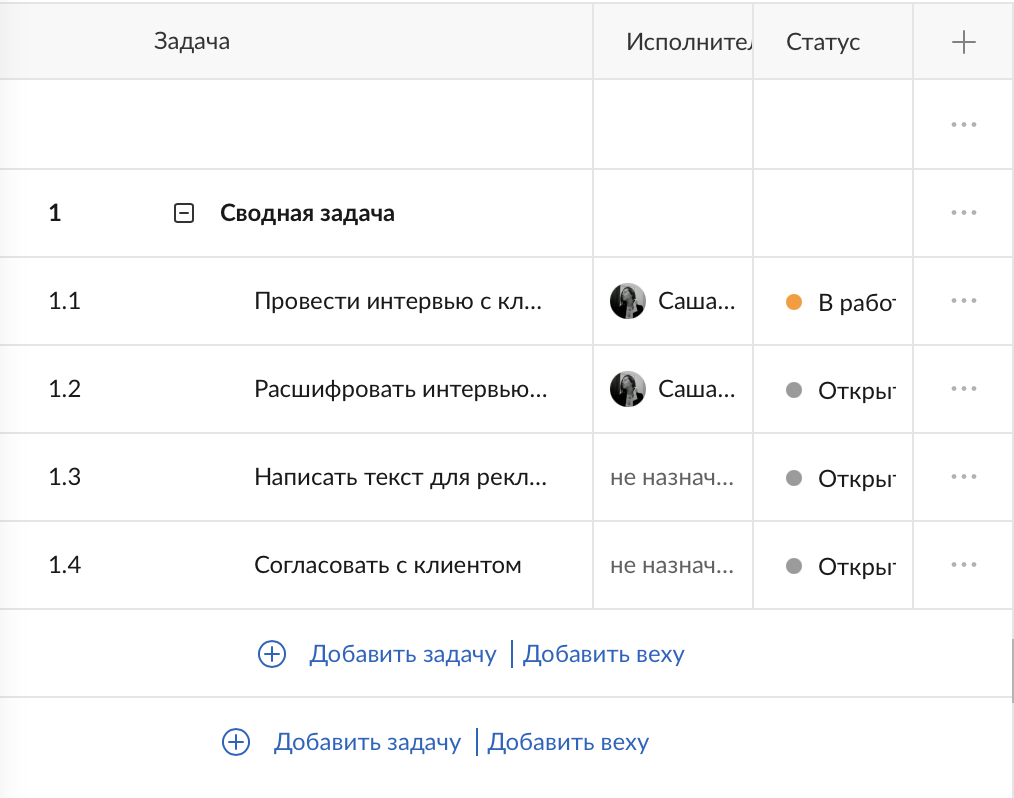Open the status dropdown showing В работе
Screen dimensions: 1014x798
coord(836,300)
